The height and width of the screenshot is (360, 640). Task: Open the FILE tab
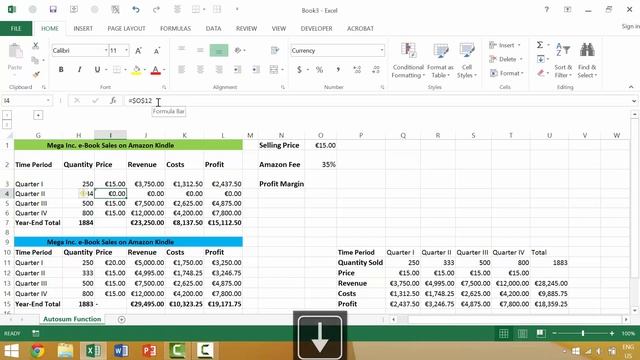pyautogui.click(x=16, y=29)
